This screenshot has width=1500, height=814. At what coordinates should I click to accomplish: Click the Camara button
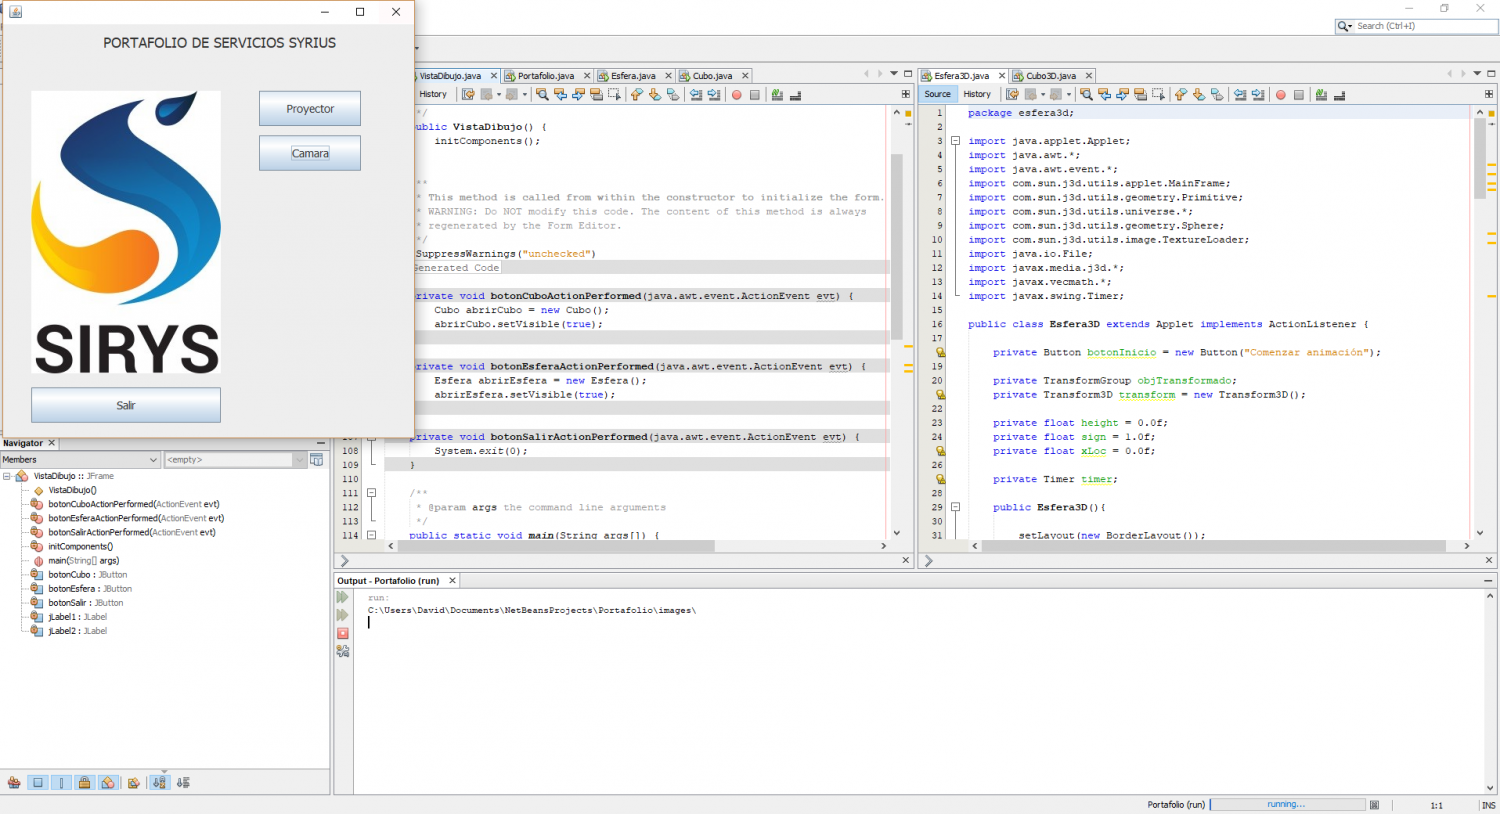[x=310, y=153]
